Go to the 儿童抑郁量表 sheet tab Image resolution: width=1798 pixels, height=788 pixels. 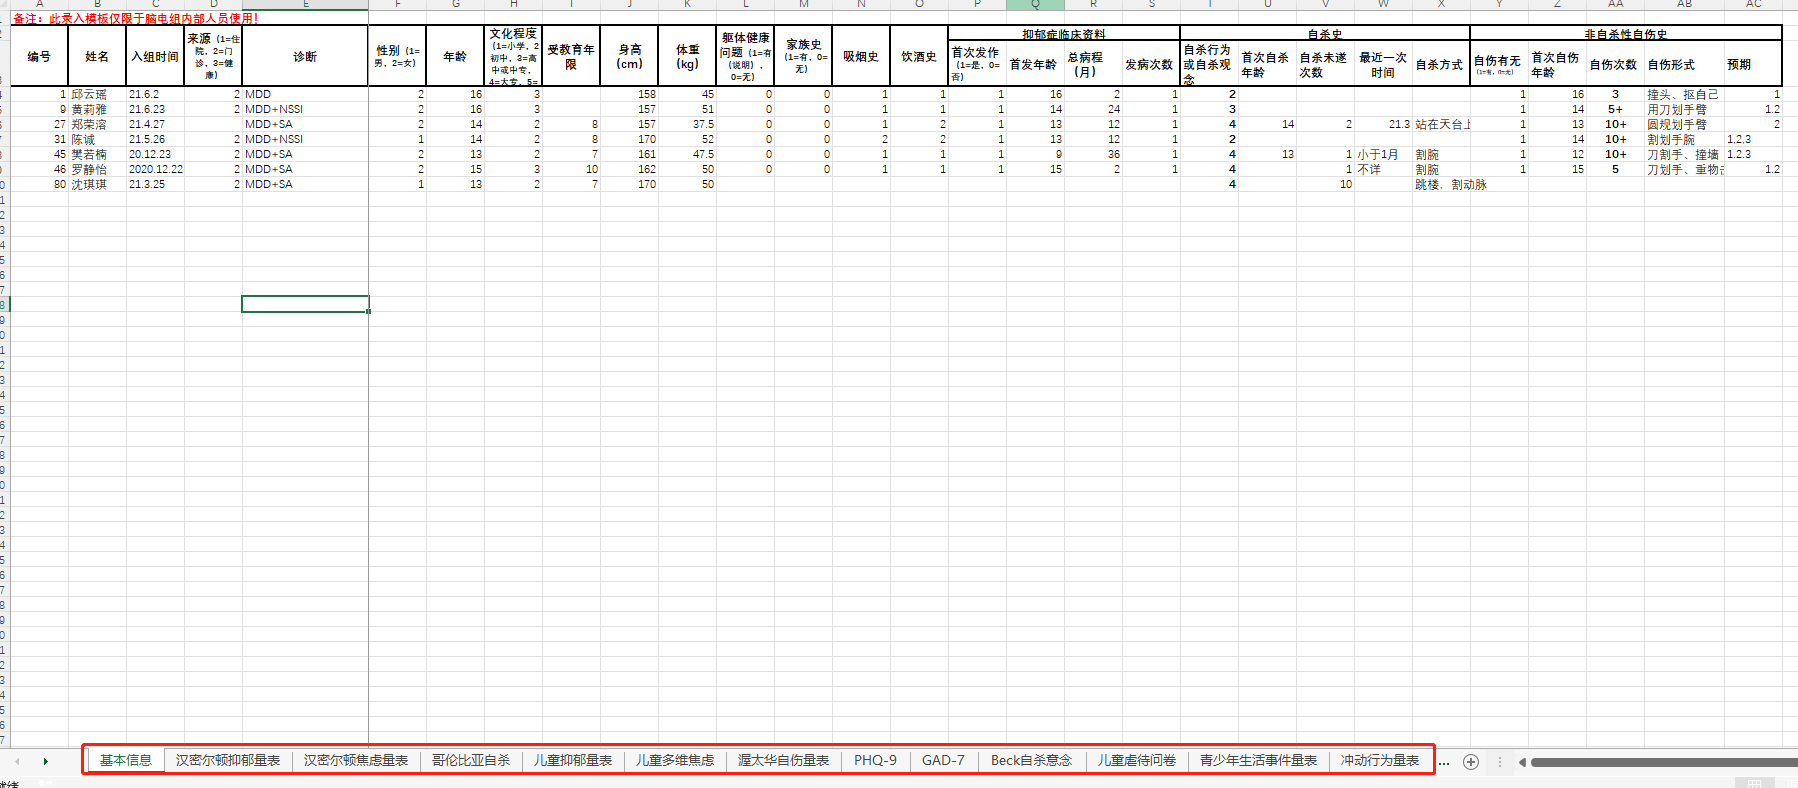tap(573, 760)
